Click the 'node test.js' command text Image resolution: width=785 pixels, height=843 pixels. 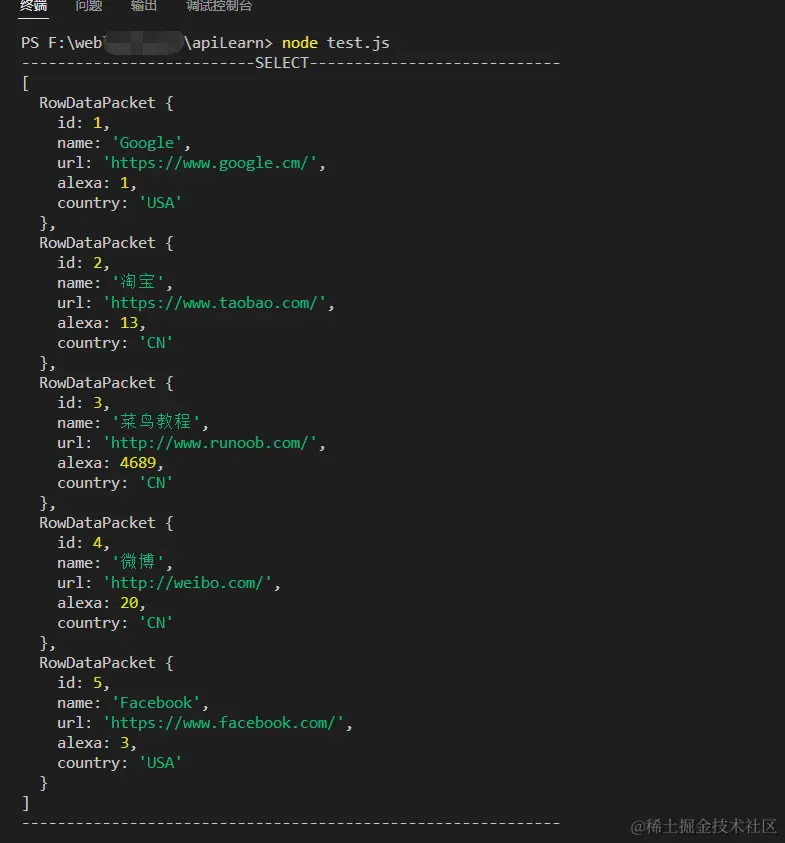coord(336,42)
